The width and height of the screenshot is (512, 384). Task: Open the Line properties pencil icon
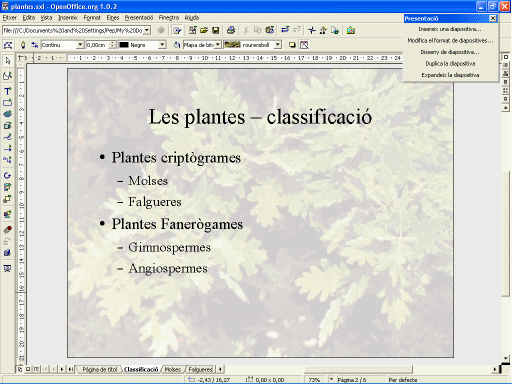(23, 45)
